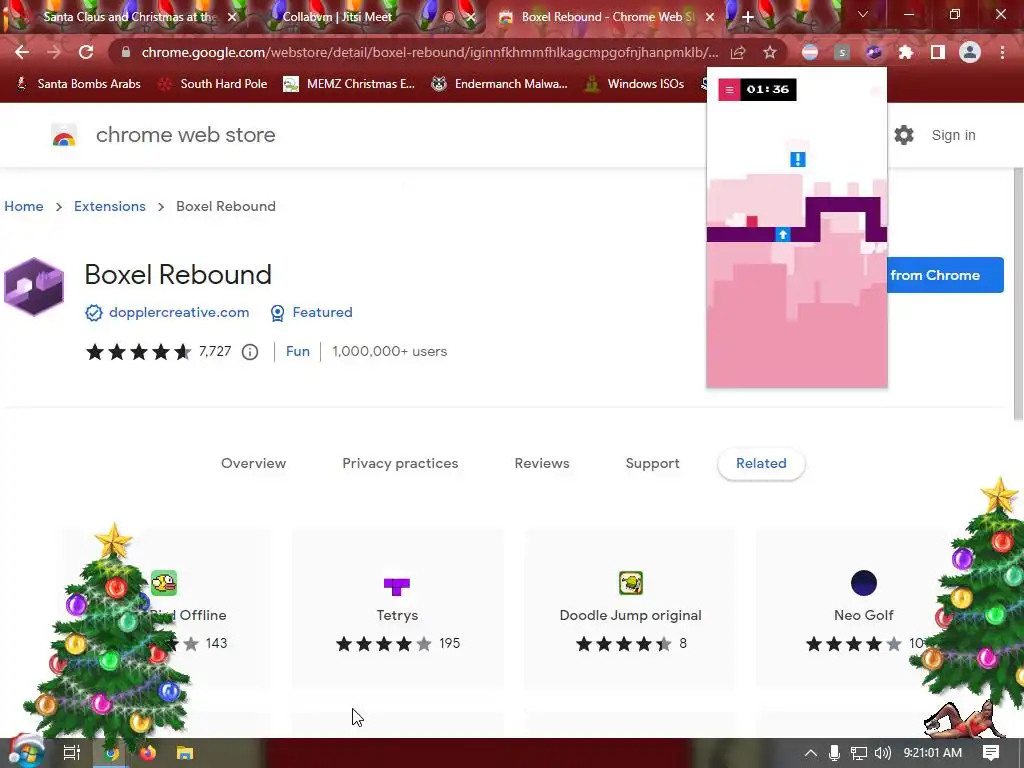Open Task View on the taskbar
Viewport: 1024px width, 768px height.
pyautogui.click(x=71, y=753)
